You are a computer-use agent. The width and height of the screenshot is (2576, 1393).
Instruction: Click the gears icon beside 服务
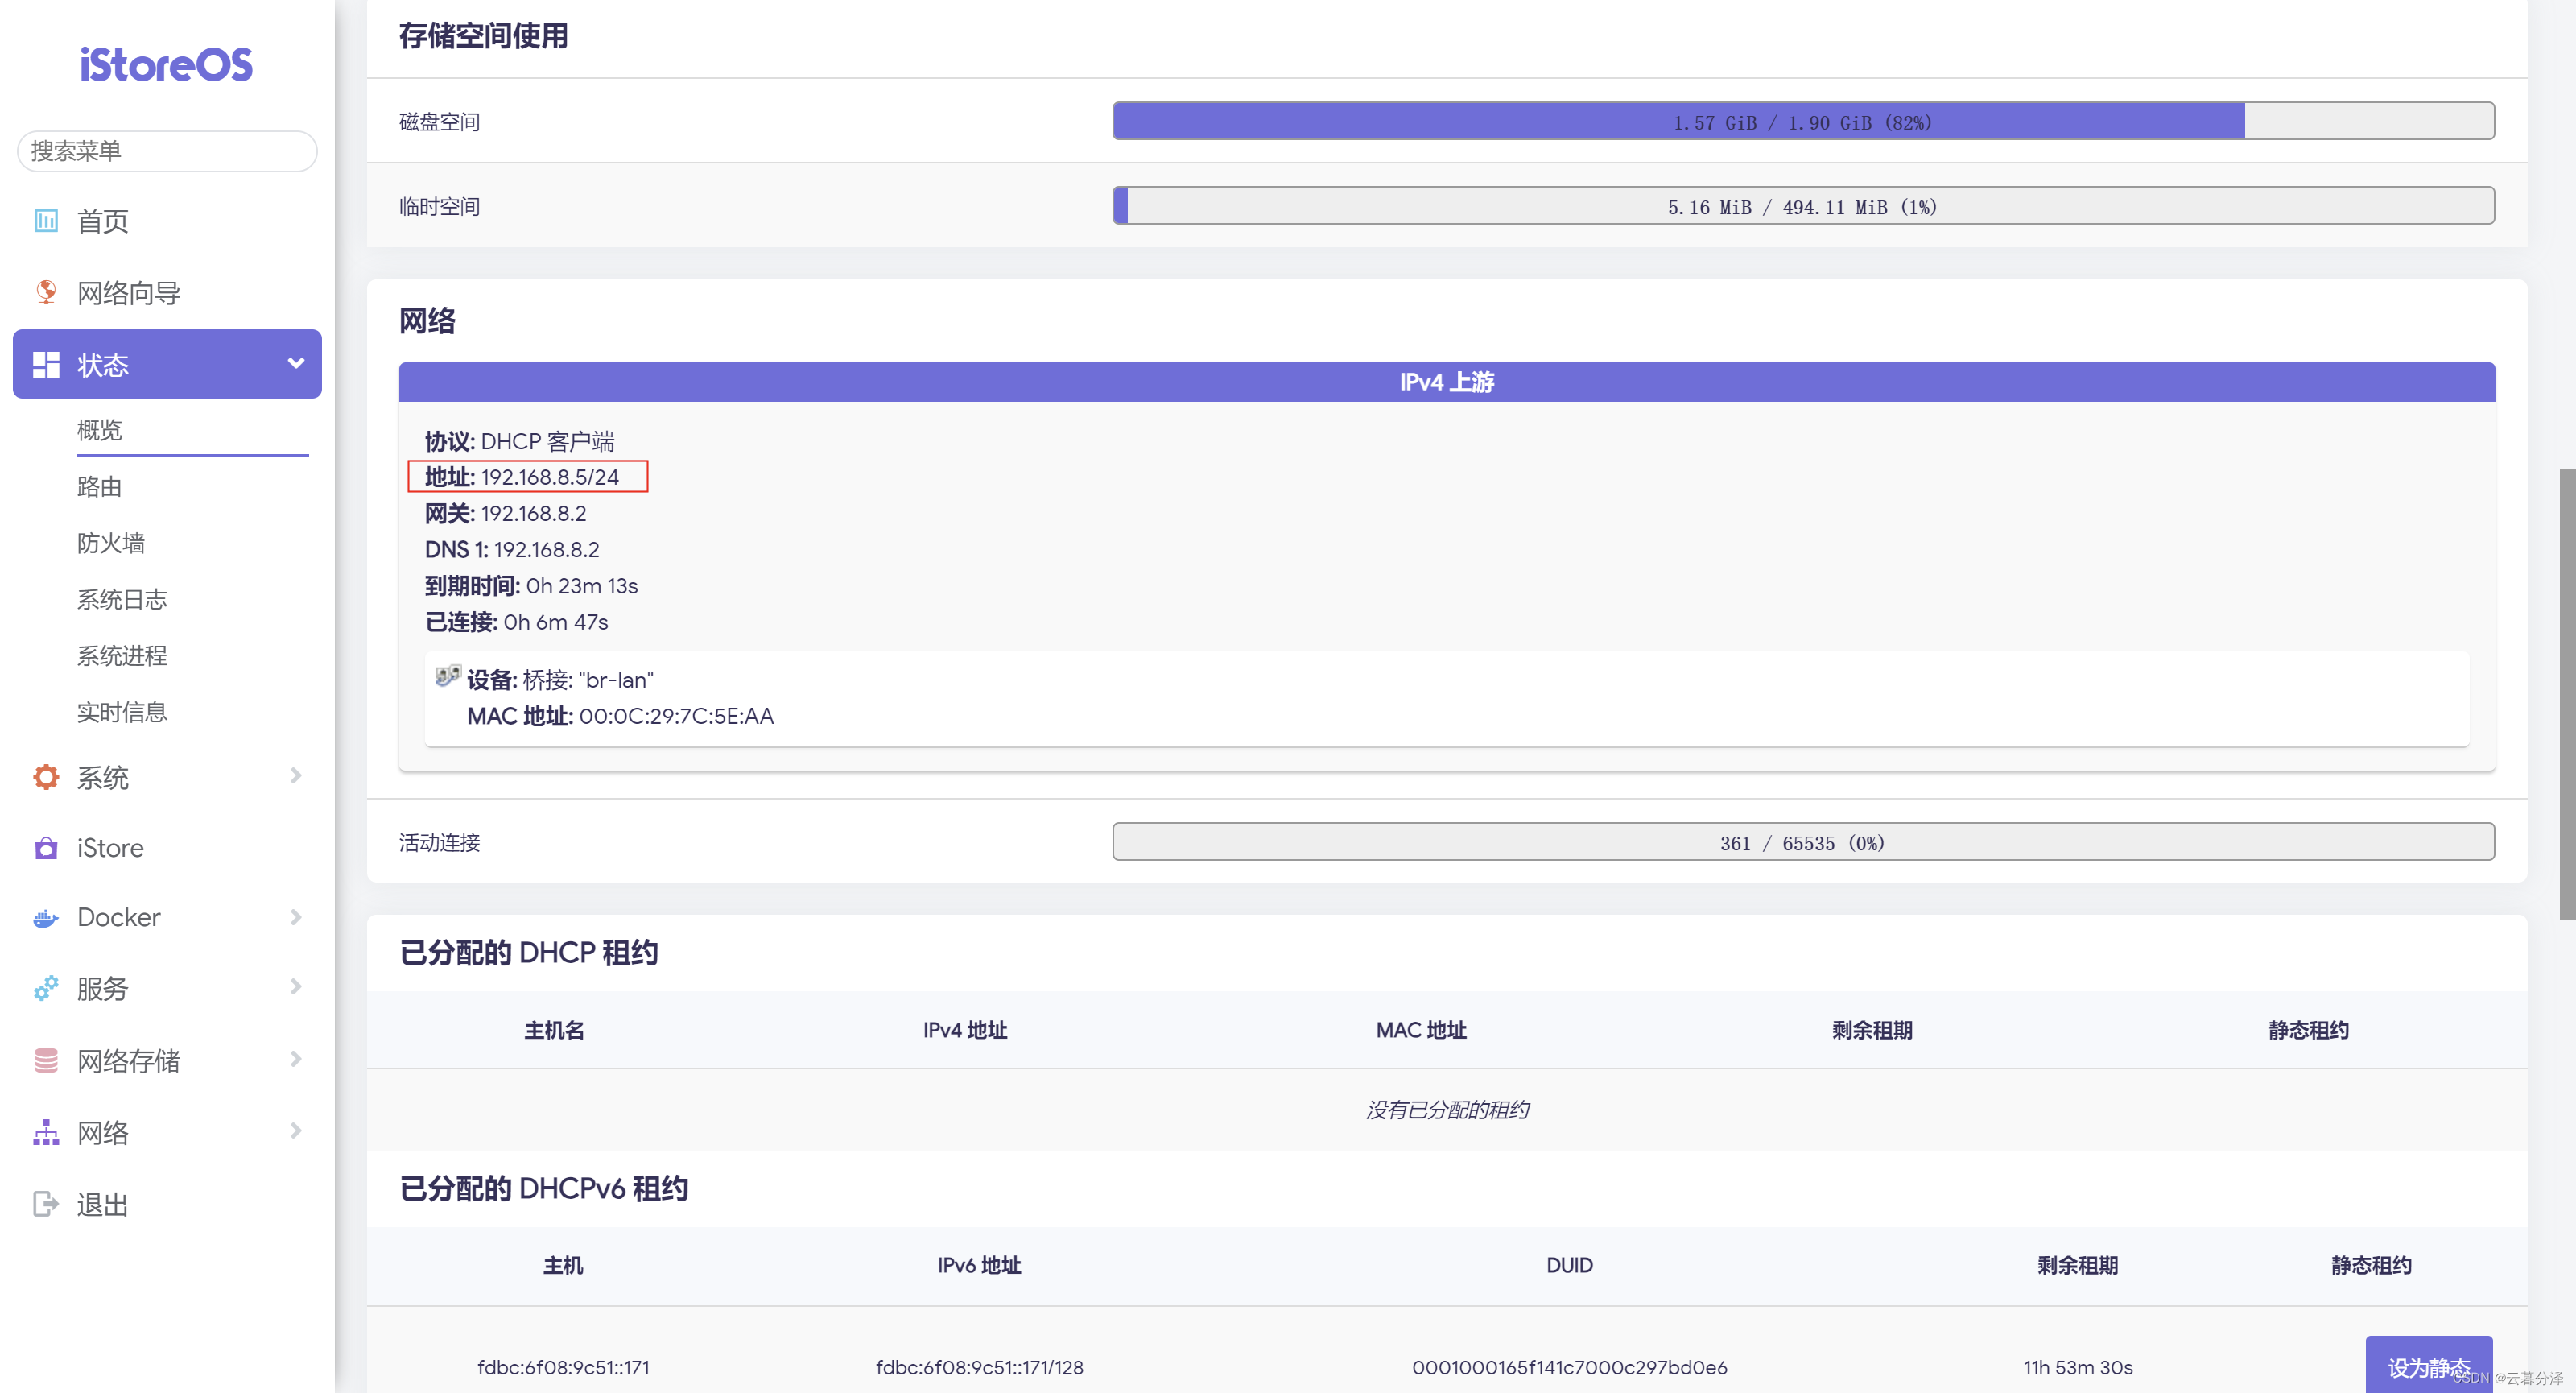click(46, 988)
